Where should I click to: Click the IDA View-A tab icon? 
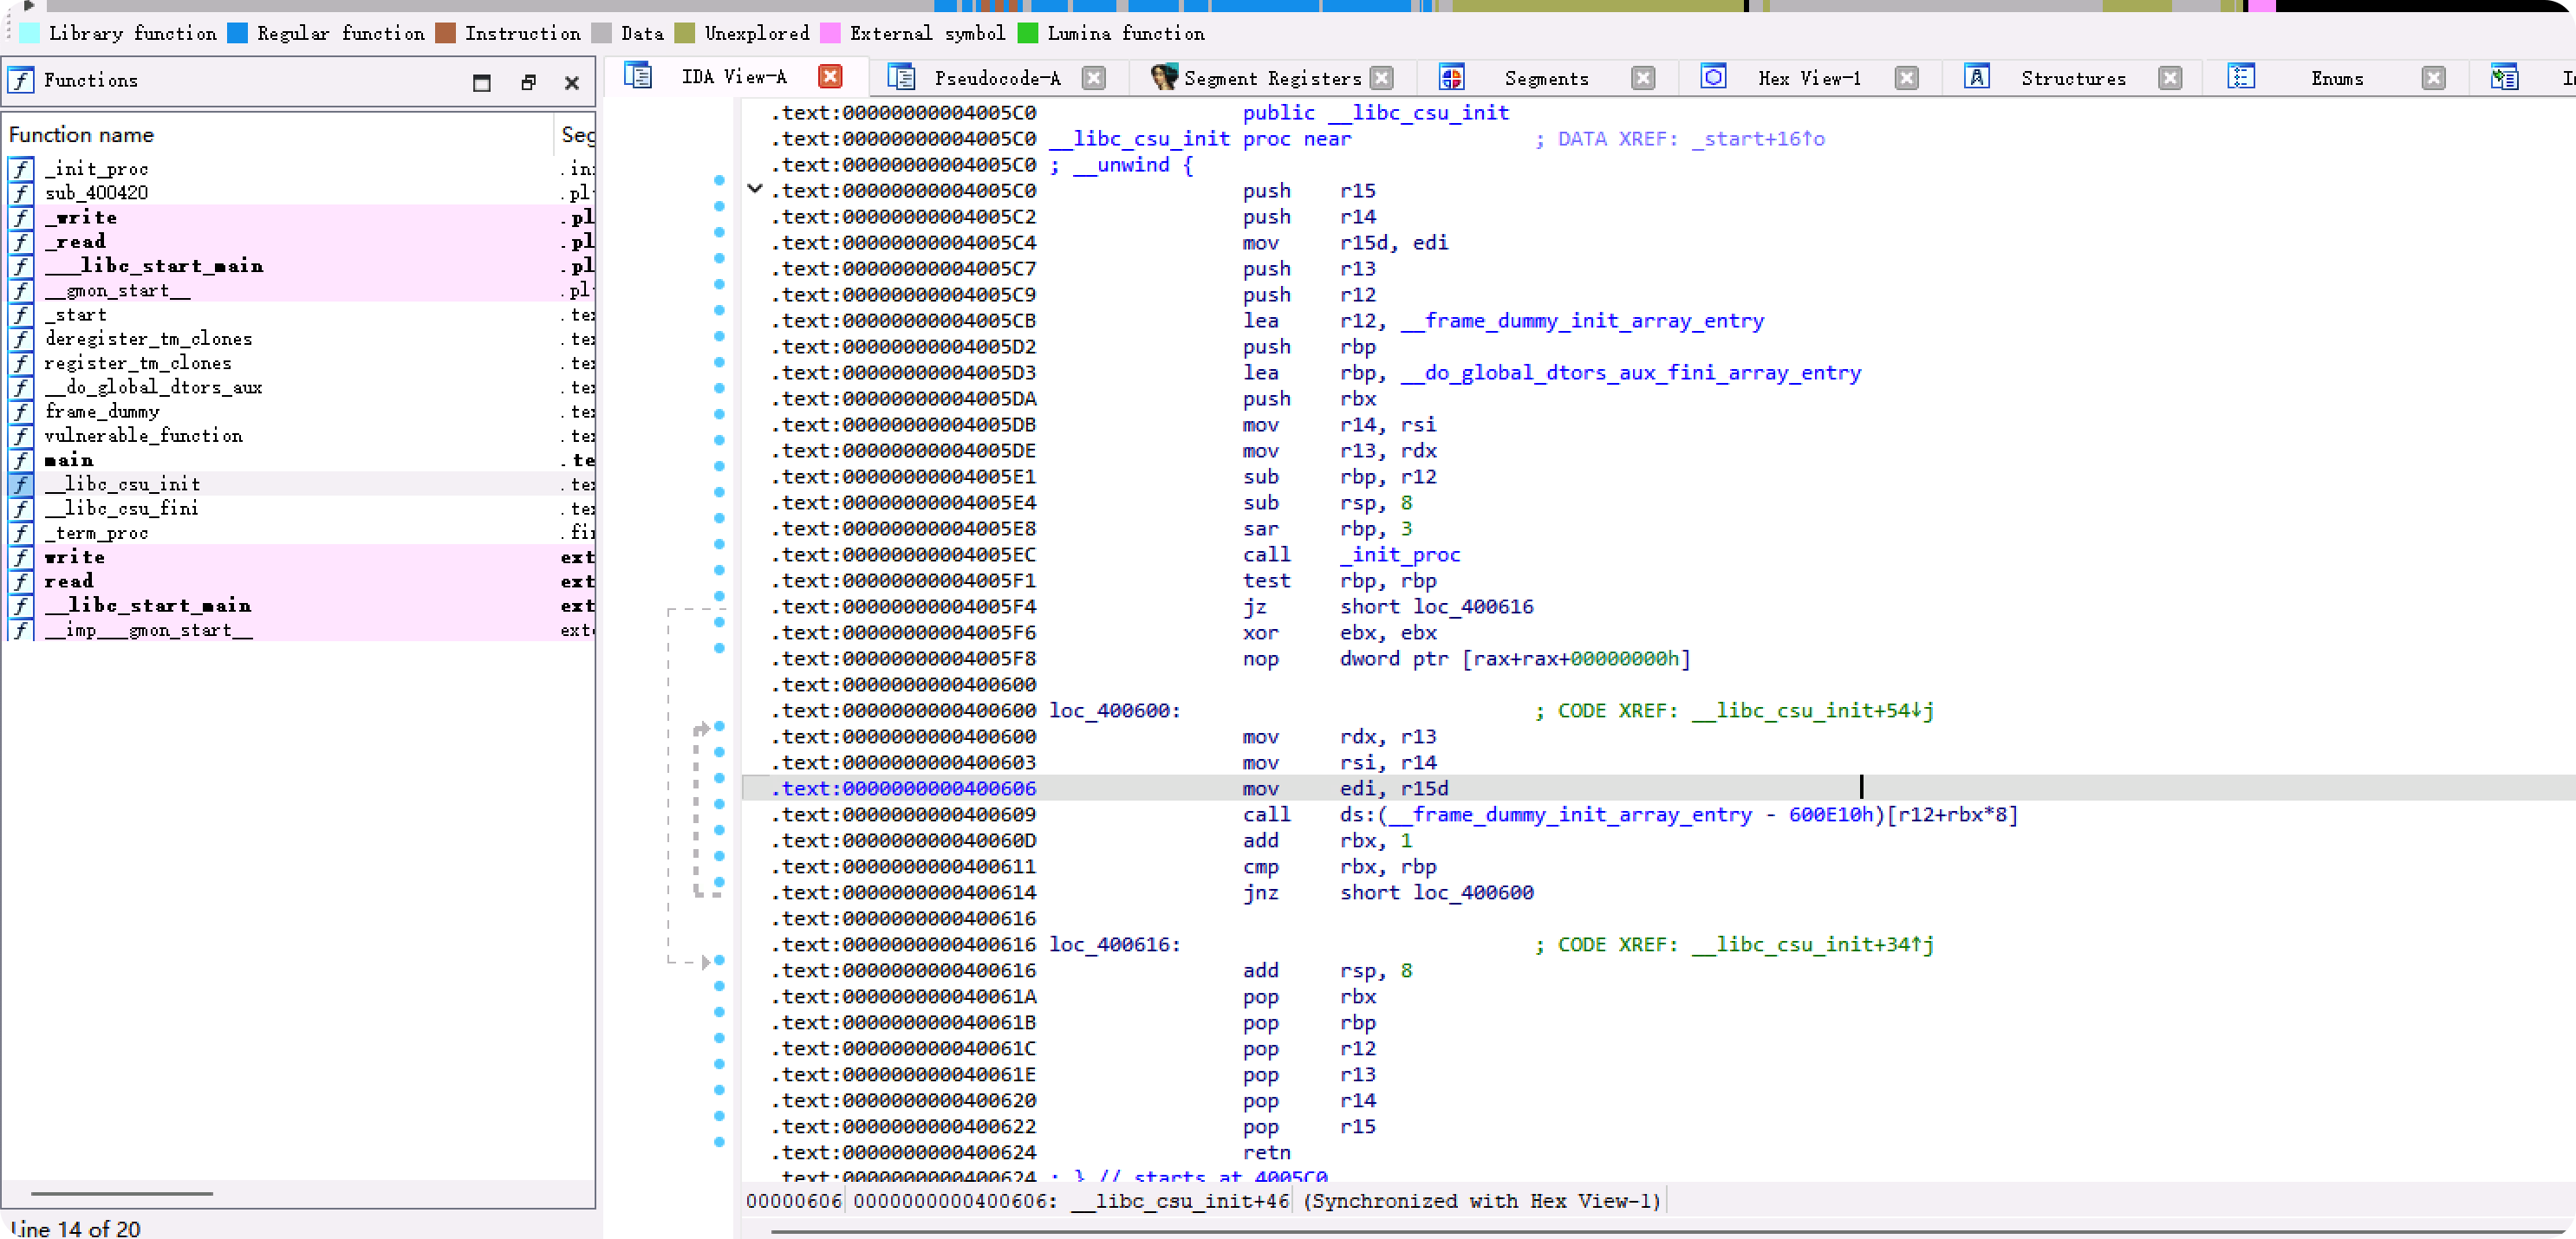(638, 76)
